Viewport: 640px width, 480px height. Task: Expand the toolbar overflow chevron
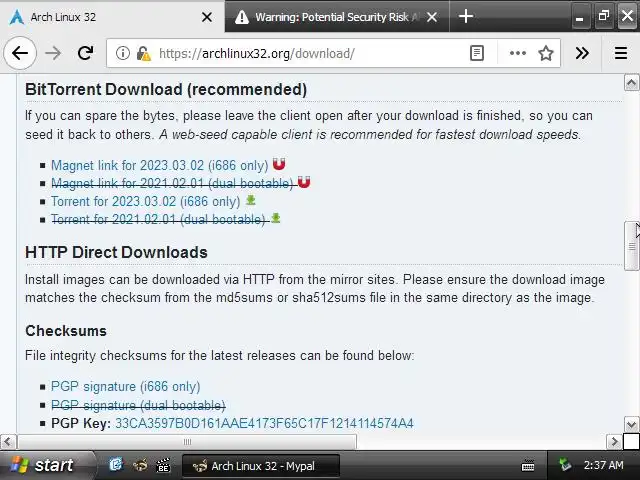582,53
